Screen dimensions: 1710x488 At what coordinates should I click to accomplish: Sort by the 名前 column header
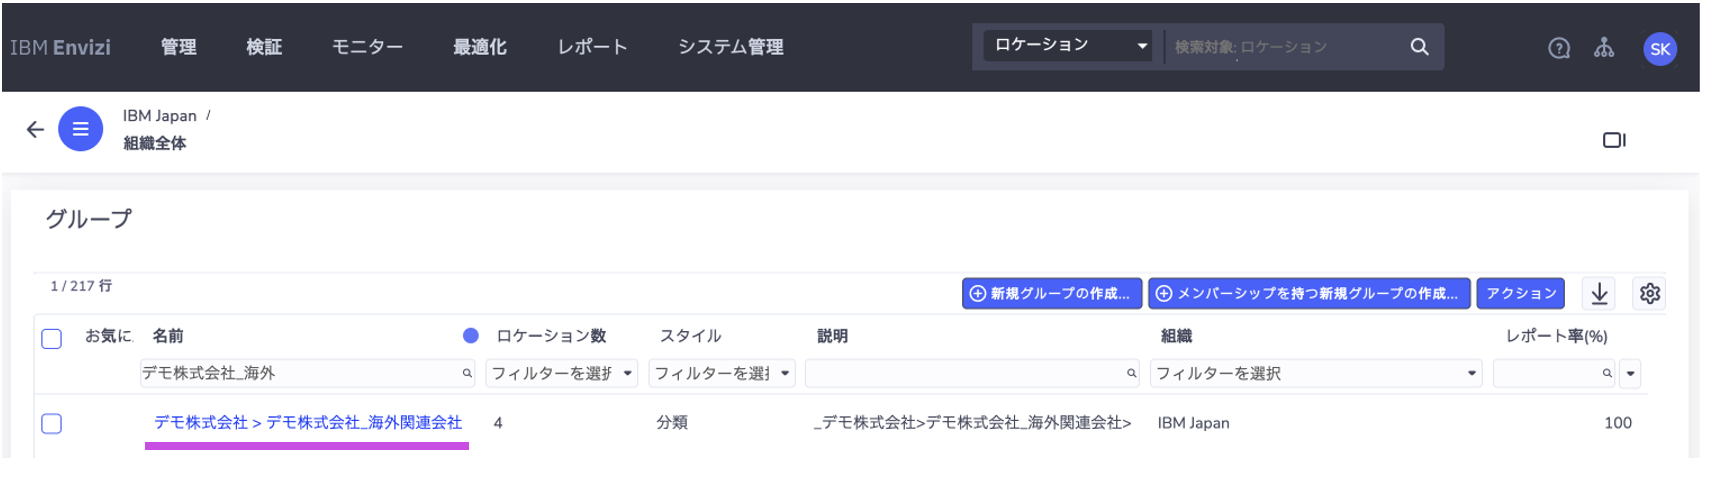pyautogui.click(x=168, y=336)
